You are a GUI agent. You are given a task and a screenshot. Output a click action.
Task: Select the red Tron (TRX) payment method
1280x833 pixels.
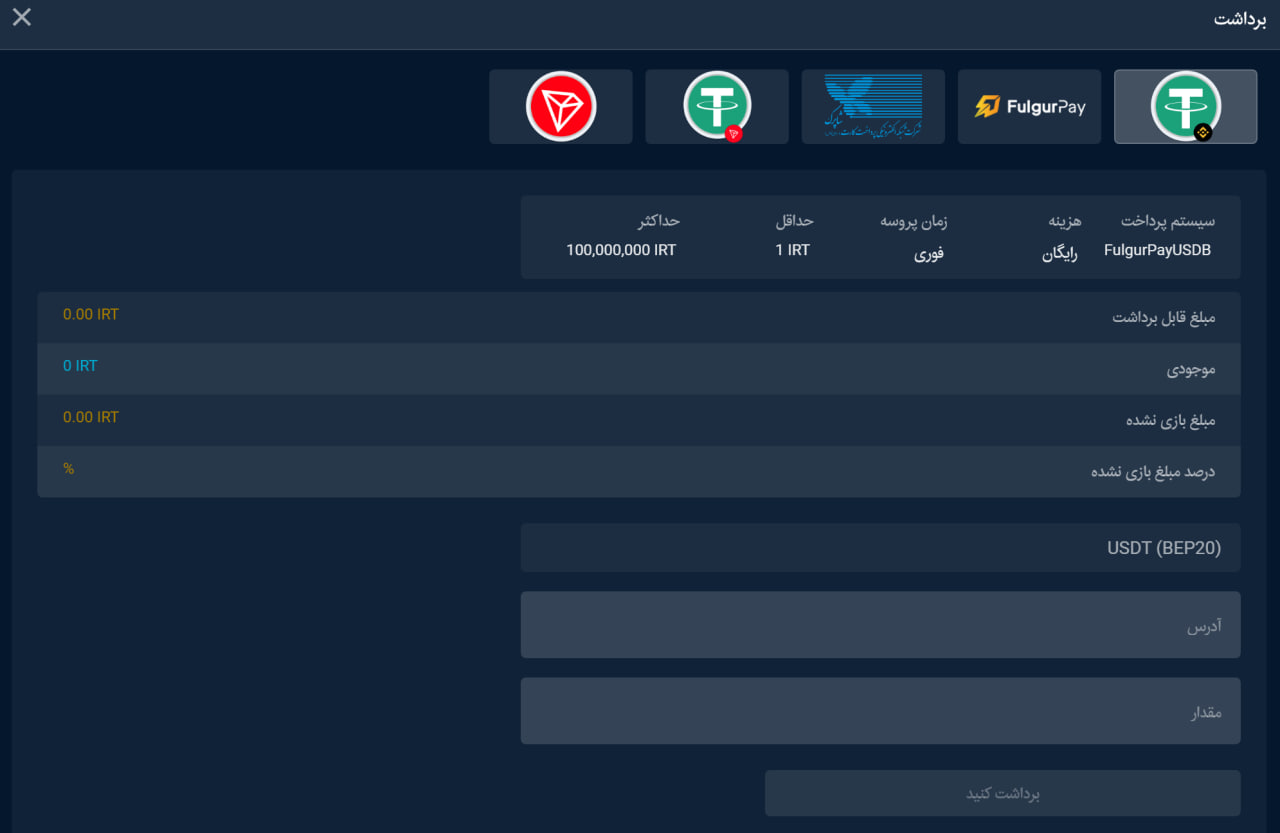point(561,106)
